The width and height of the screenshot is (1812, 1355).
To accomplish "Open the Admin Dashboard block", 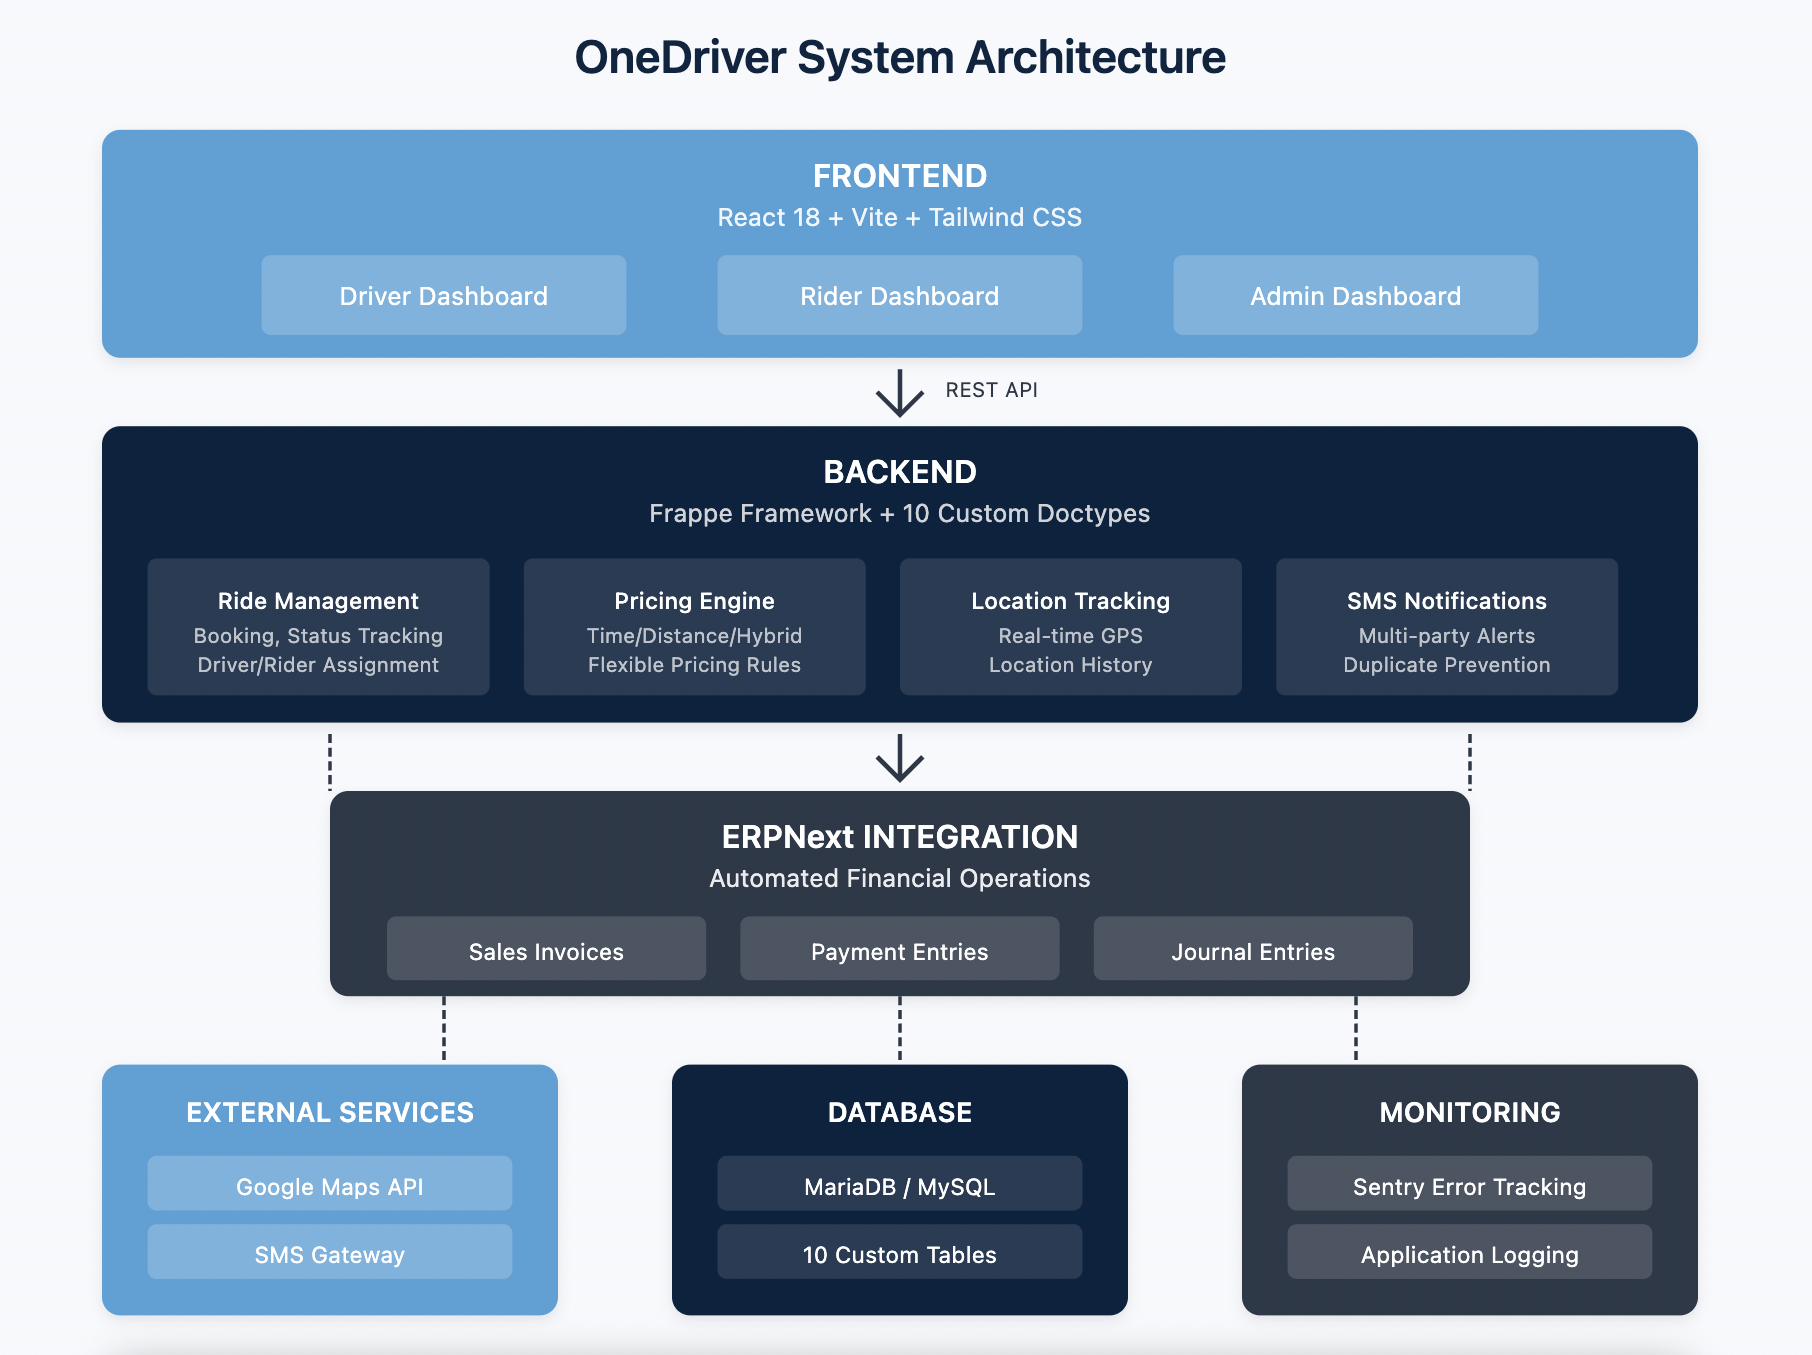I will coord(1354,295).
